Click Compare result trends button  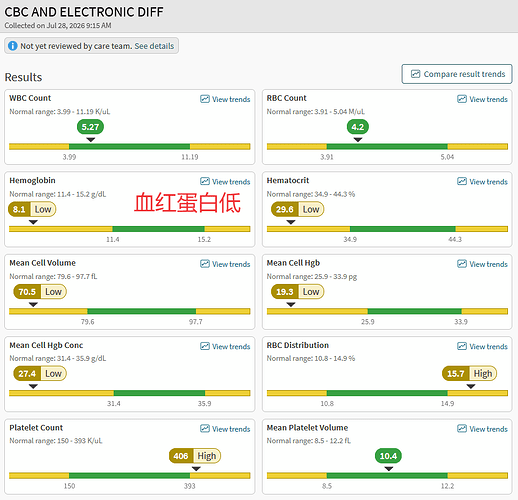(x=457, y=74)
